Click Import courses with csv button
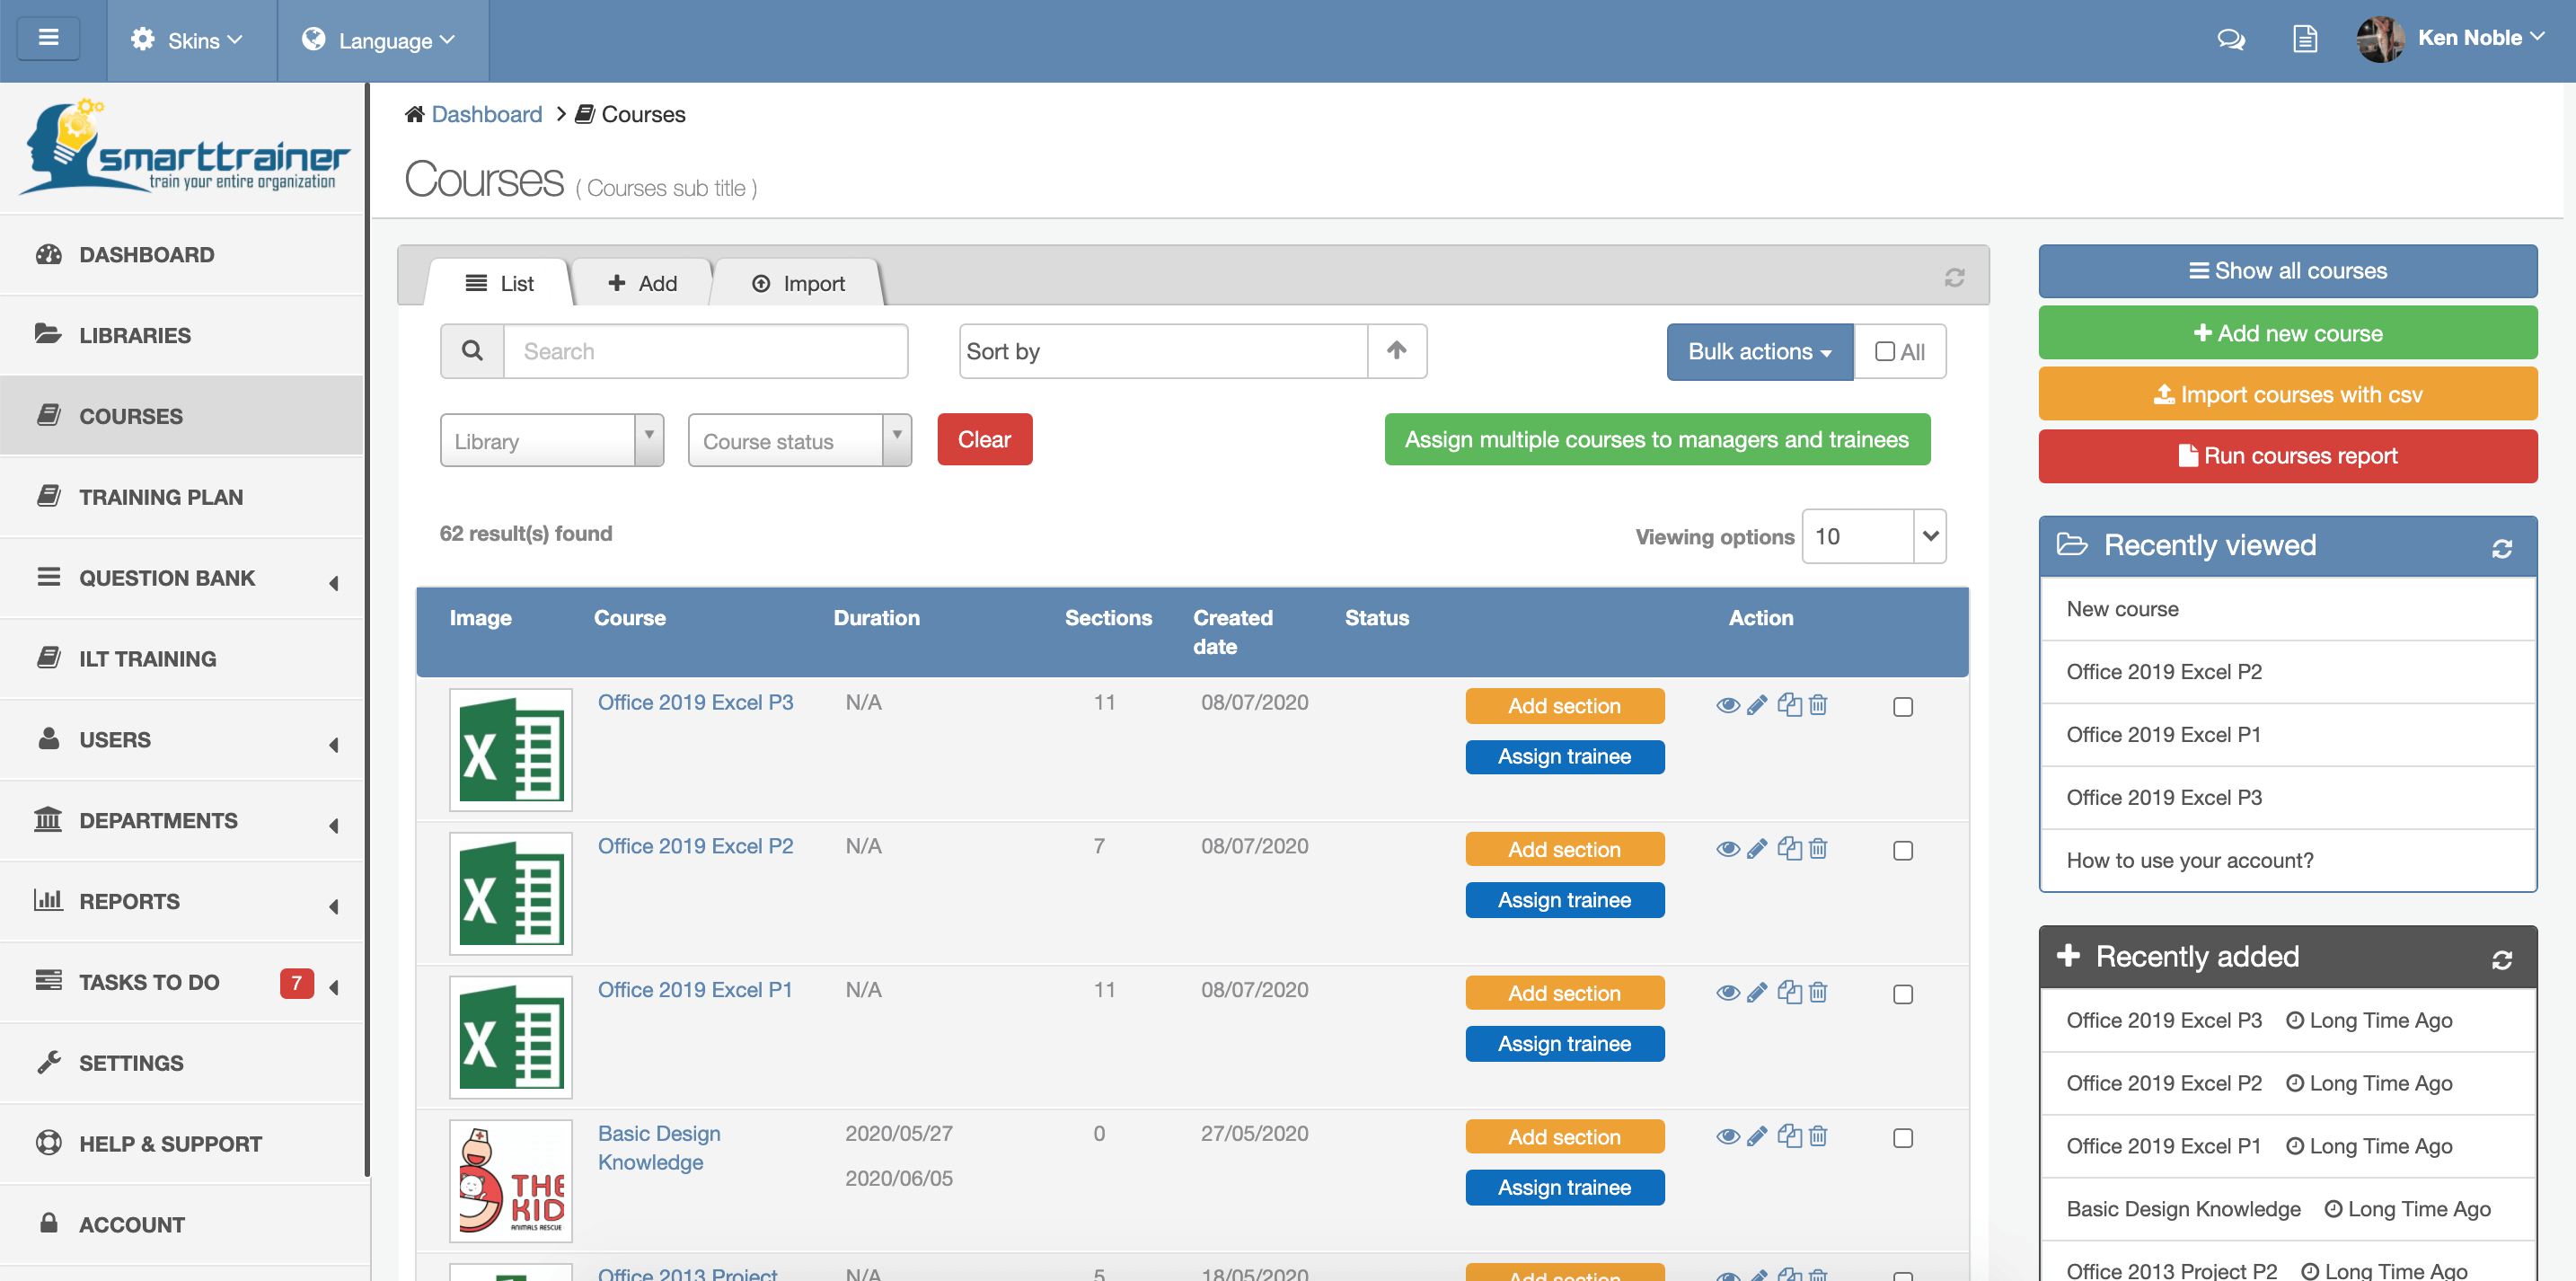This screenshot has width=2576, height=1281. click(x=2287, y=394)
